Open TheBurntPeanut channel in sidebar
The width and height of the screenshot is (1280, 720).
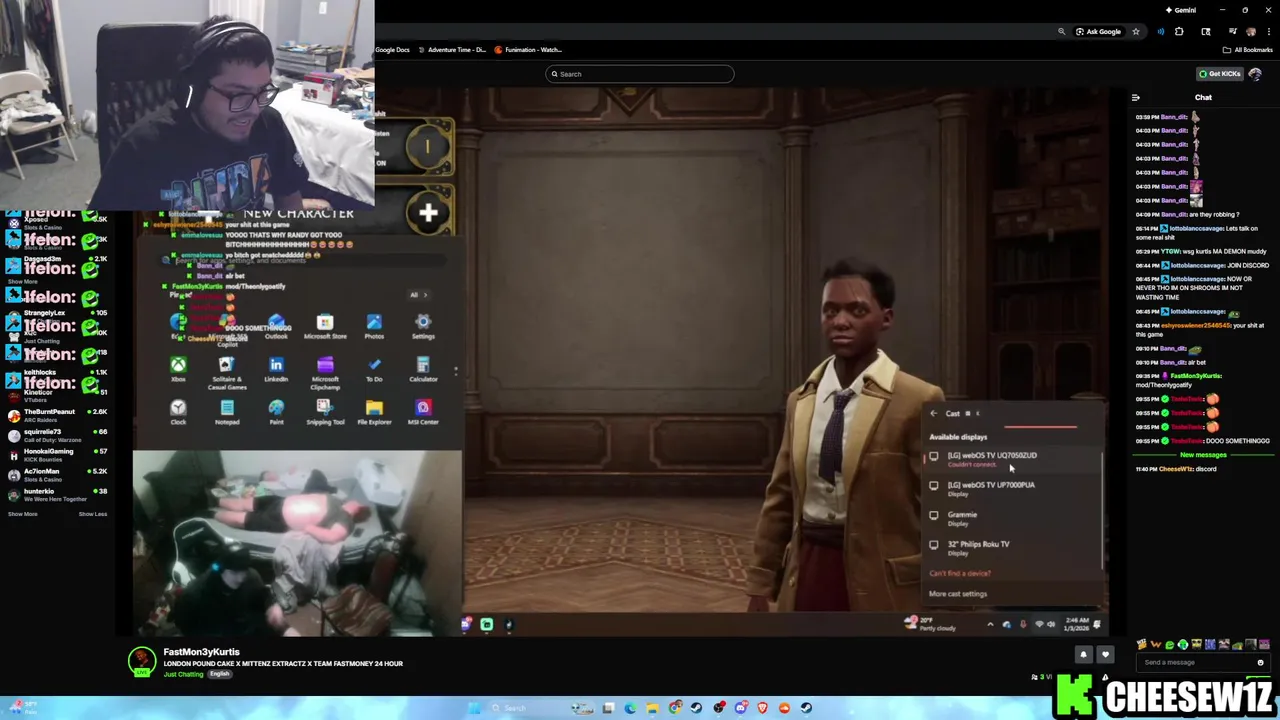(58, 415)
